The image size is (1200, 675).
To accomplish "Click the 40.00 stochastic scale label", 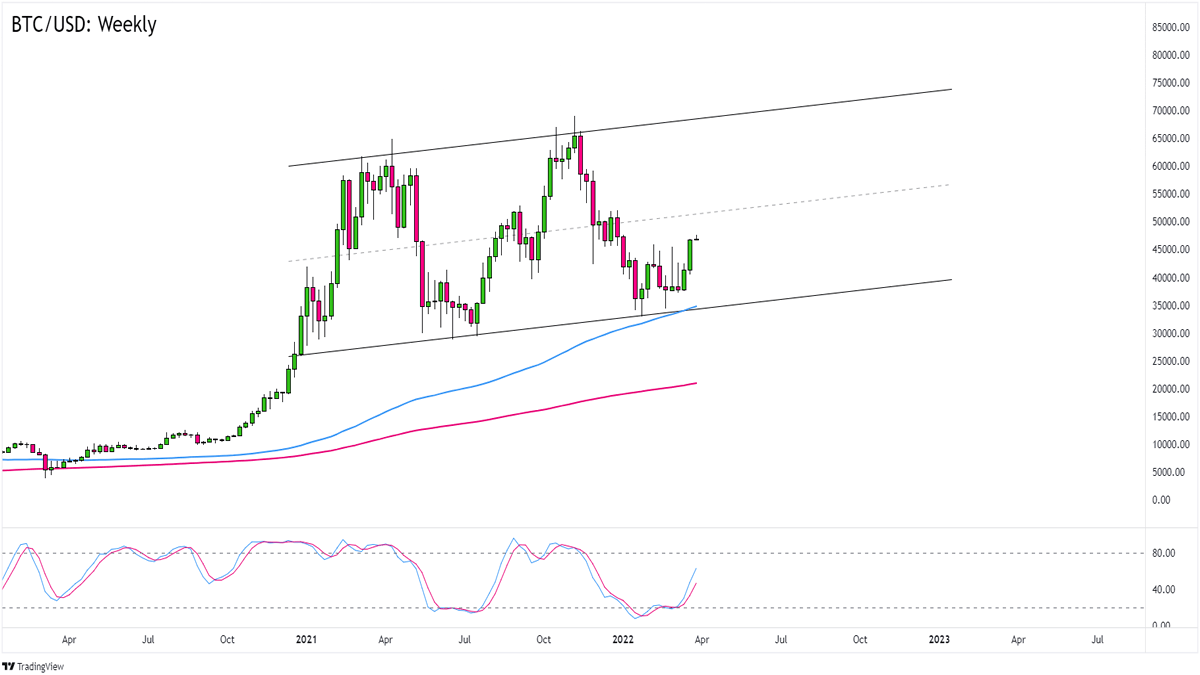I will pyautogui.click(x=1163, y=590).
